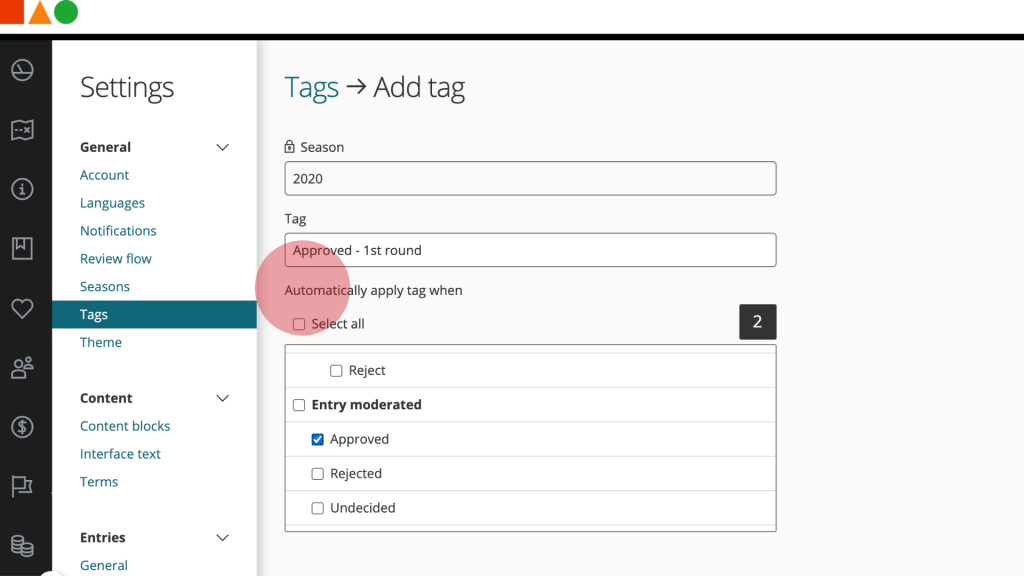Viewport: 1024px width, 576px height.
Task: Select the map card icon in sidebar
Action: coord(22,129)
